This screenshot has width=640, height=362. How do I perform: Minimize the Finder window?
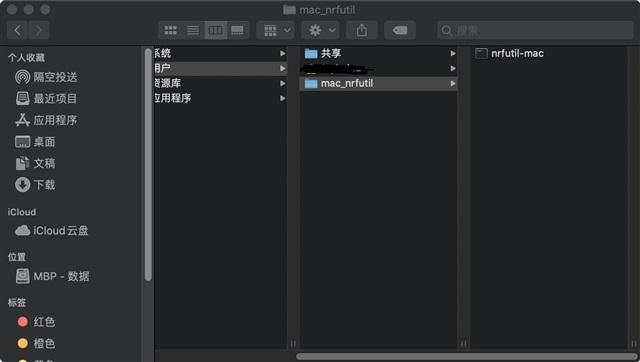pyautogui.click(x=29, y=9)
